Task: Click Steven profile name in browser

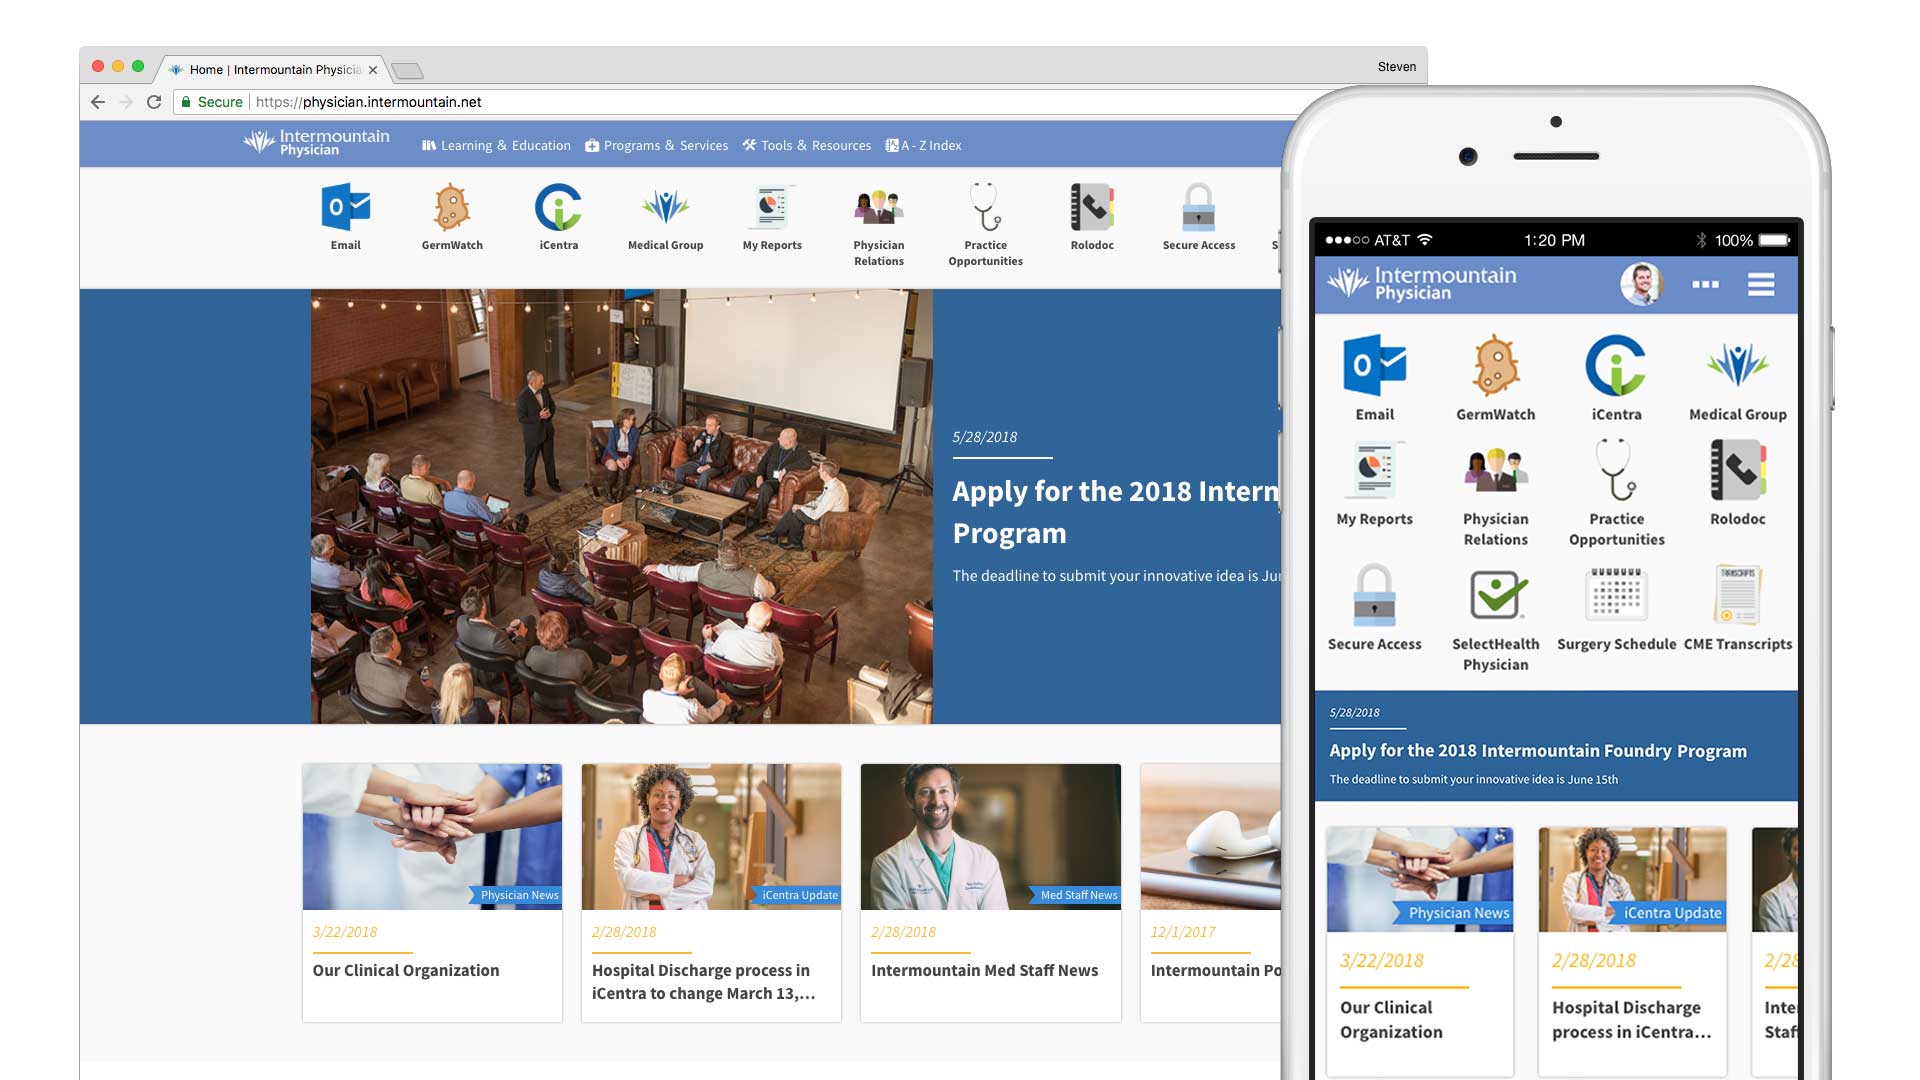Action: 1396,67
